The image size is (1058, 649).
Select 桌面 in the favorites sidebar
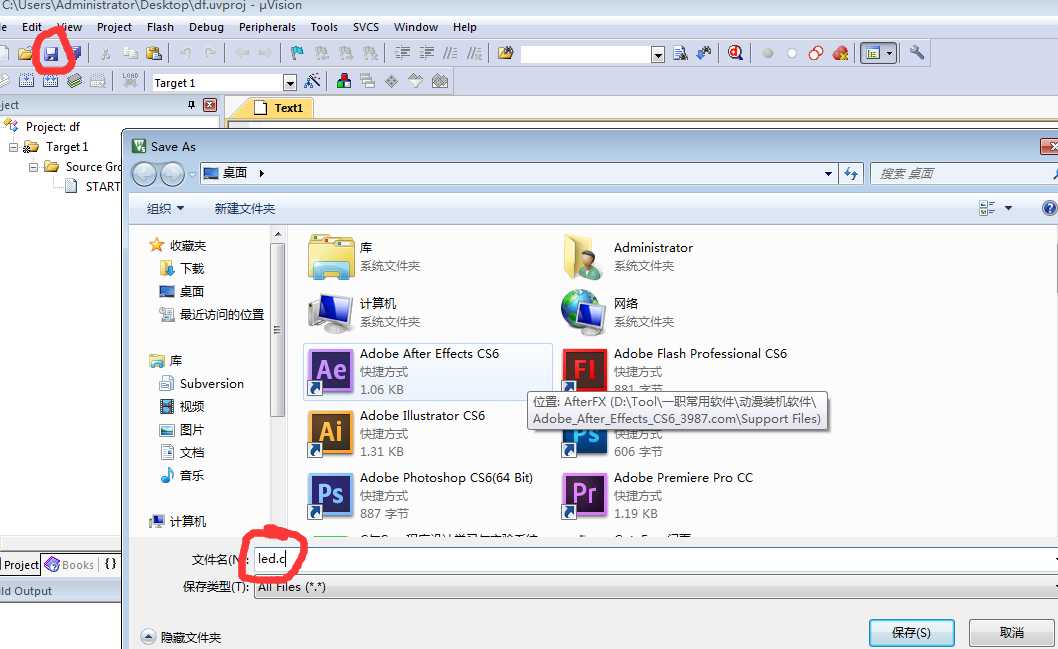click(182, 291)
